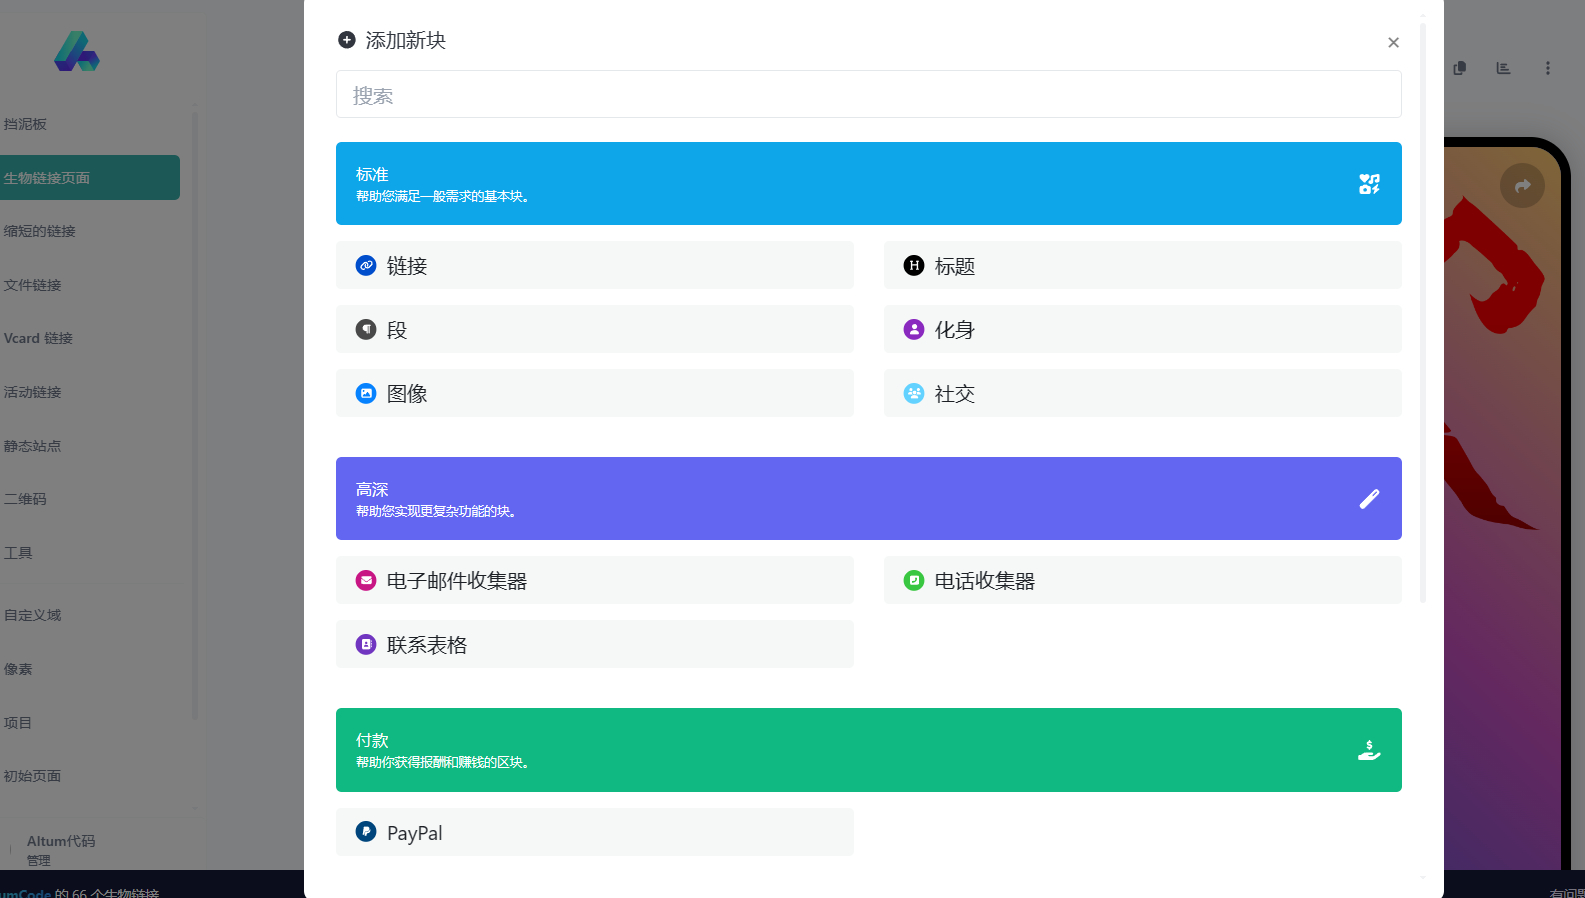Click the share arrow on preview
The width and height of the screenshot is (1585, 898).
(1522, 185)
